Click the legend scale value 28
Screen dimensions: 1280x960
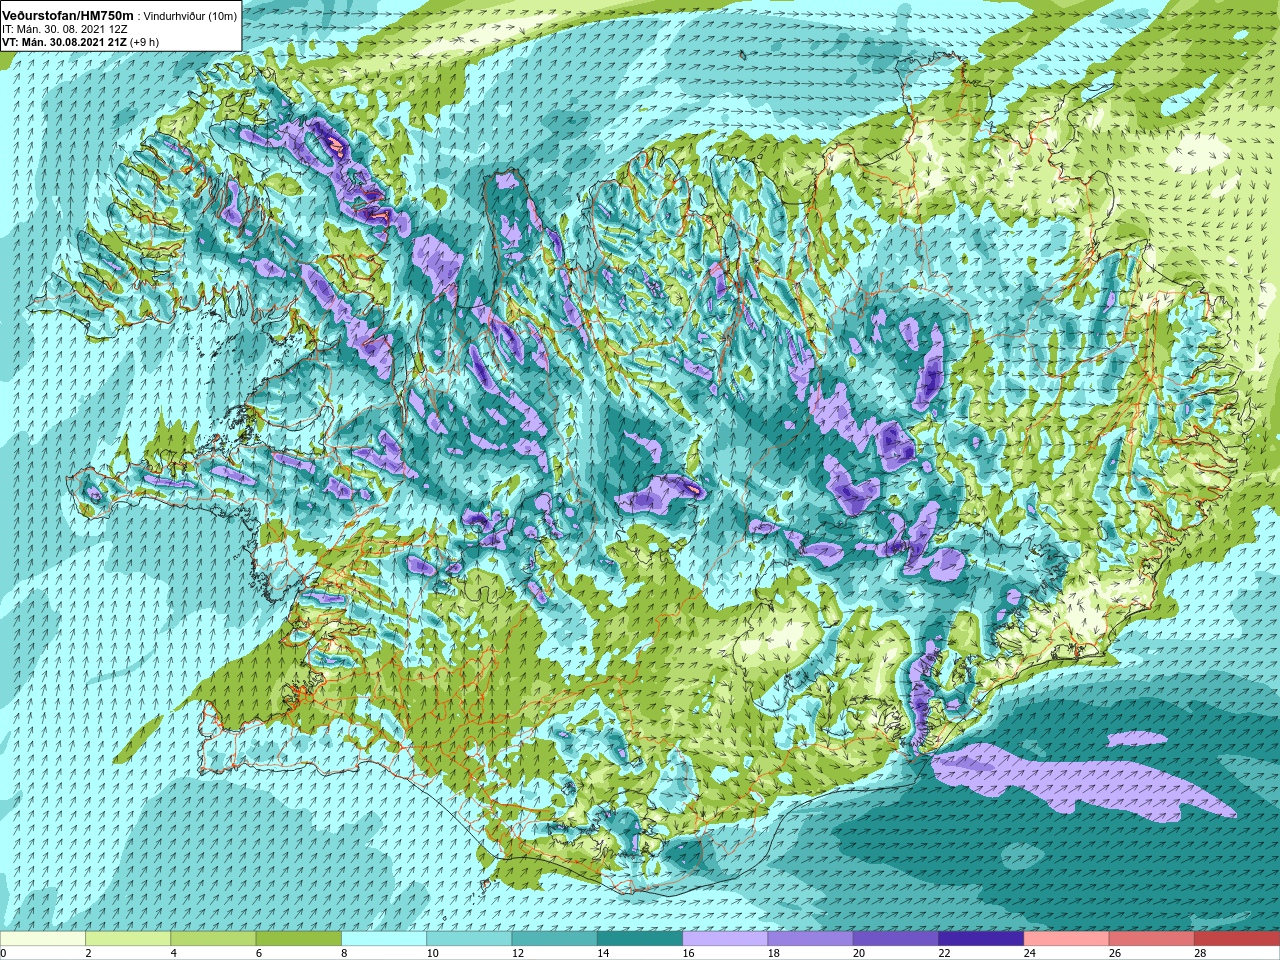pos(1200,954)
